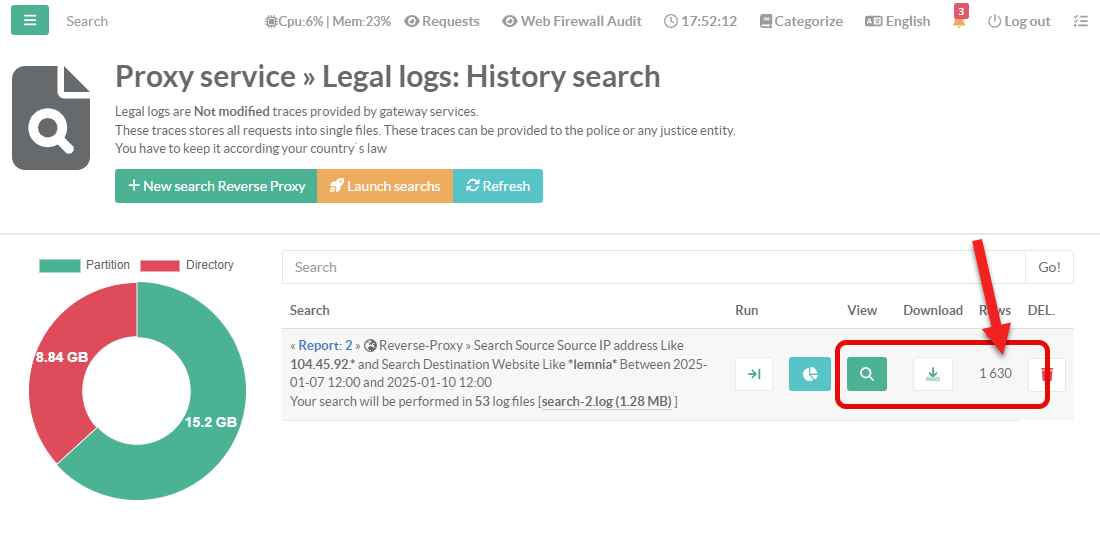The image size is (1100, 541).
Task: Open the Report: 2 link
Action: 325,345
